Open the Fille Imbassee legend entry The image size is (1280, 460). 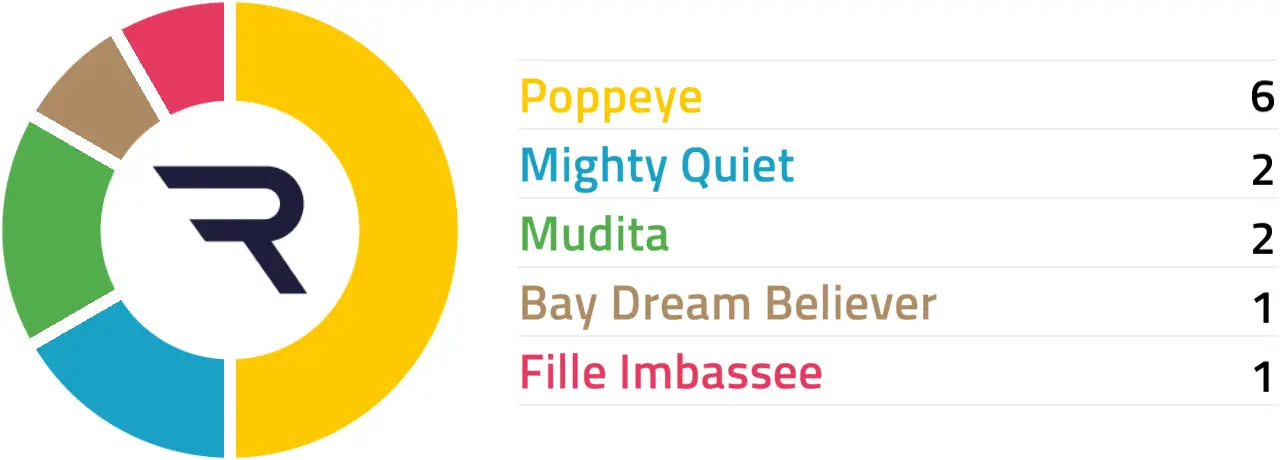[x=671, y=373]
